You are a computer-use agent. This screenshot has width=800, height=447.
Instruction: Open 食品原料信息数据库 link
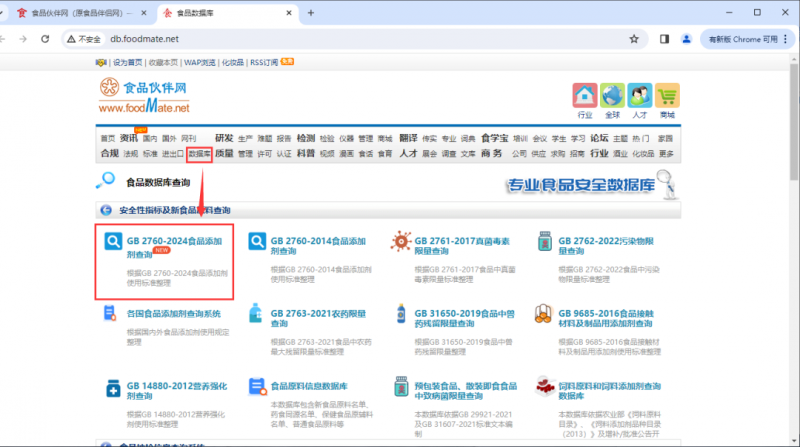point(309,385)
